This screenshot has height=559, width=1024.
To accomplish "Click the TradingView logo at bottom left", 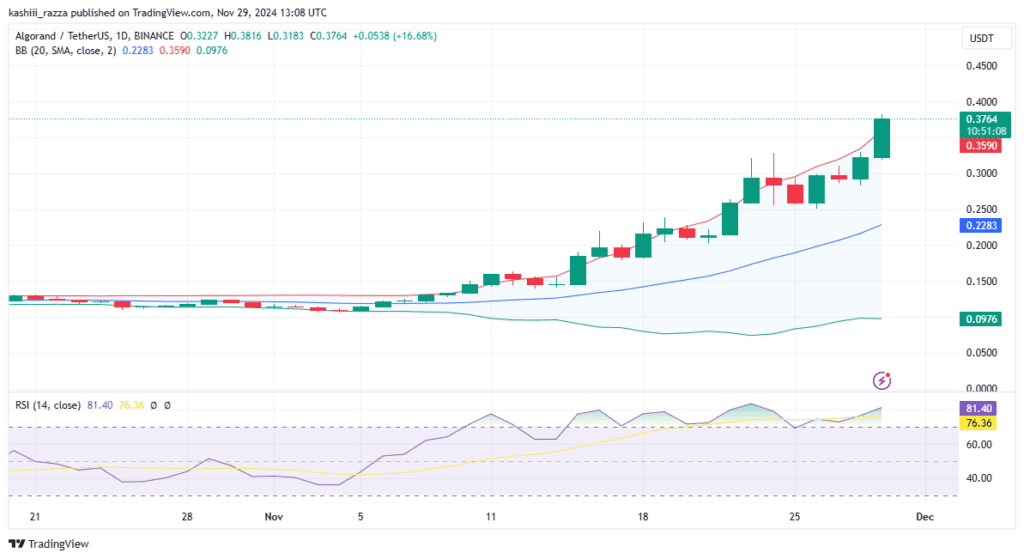I will click(48, 544).
